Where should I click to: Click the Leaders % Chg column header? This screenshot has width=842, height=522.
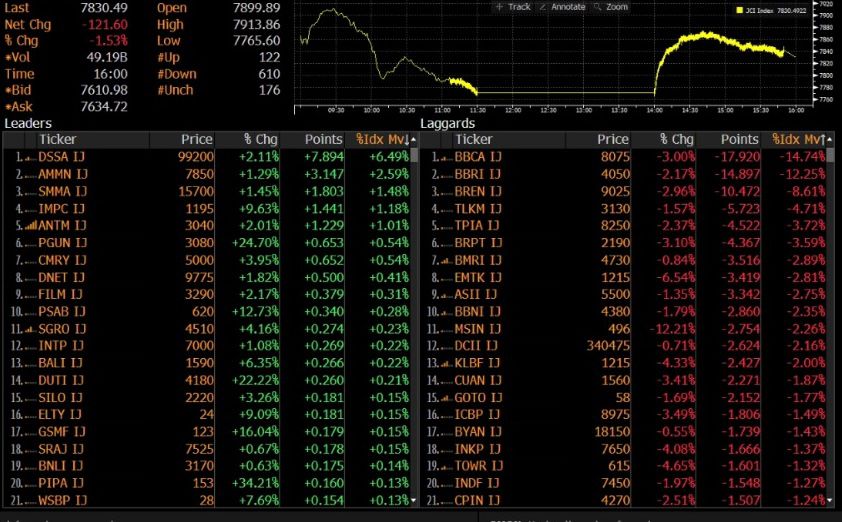coord(260,140)
